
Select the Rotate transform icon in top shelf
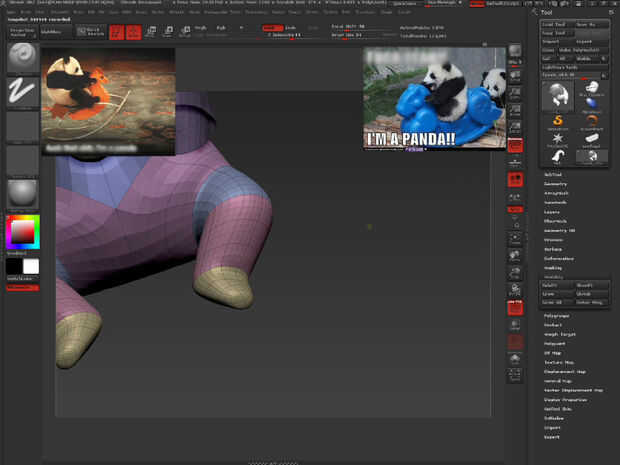pos(185,32)
